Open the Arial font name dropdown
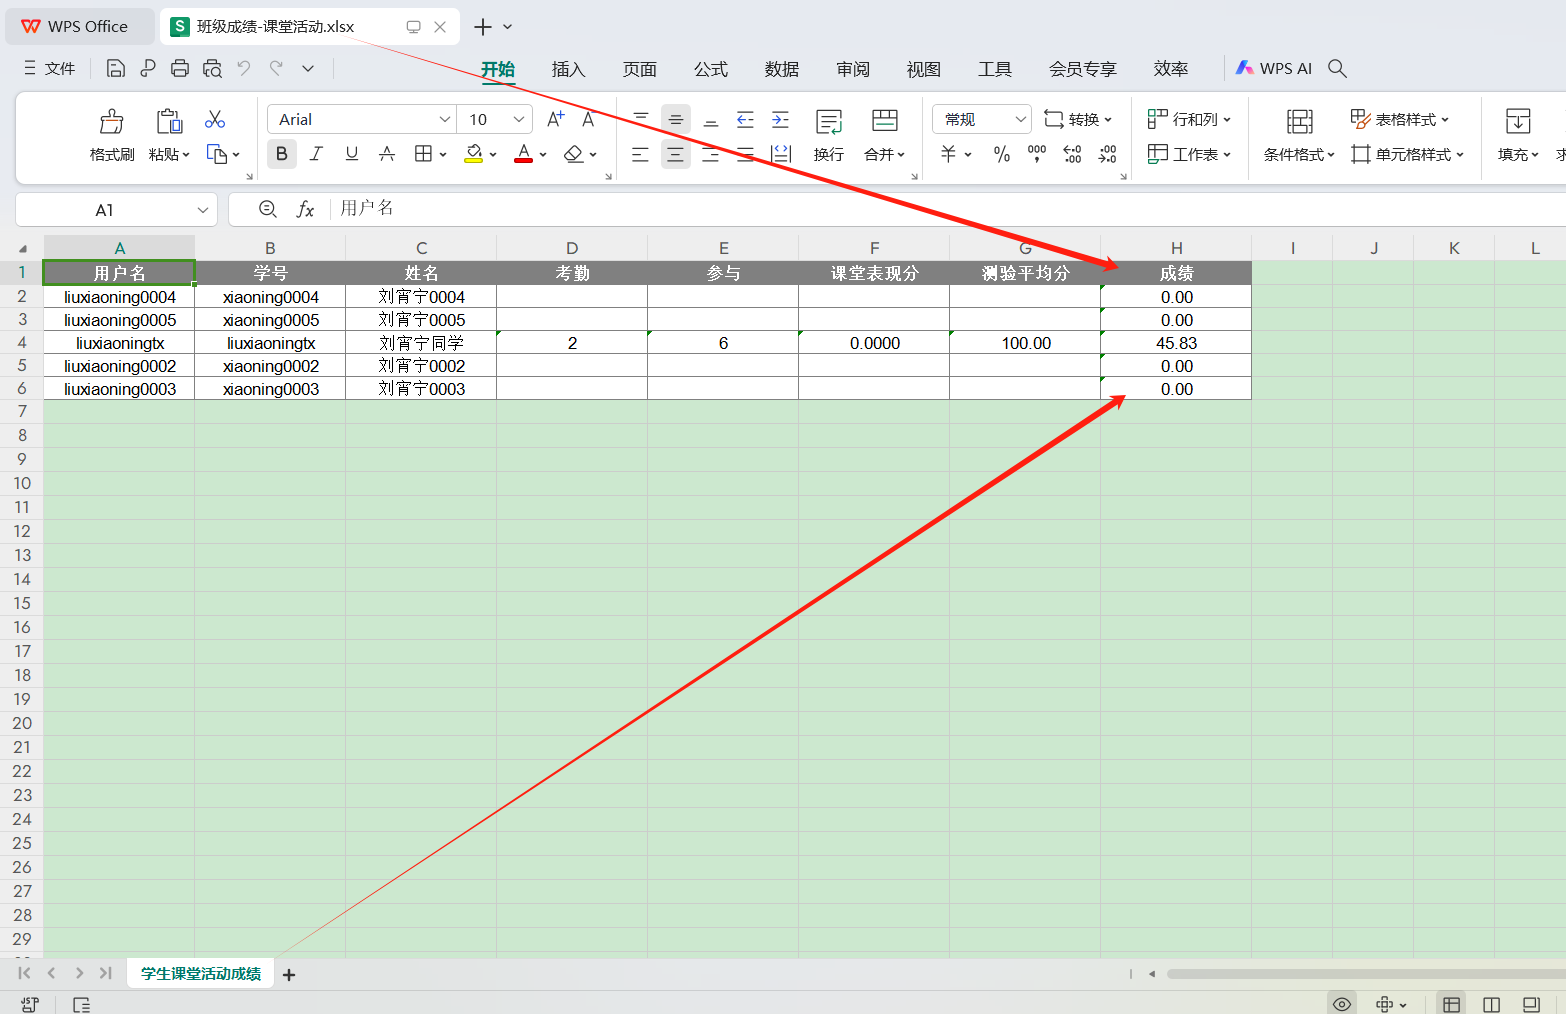This screenshot has width=1566, height=1014. click(x=445, y=119)
